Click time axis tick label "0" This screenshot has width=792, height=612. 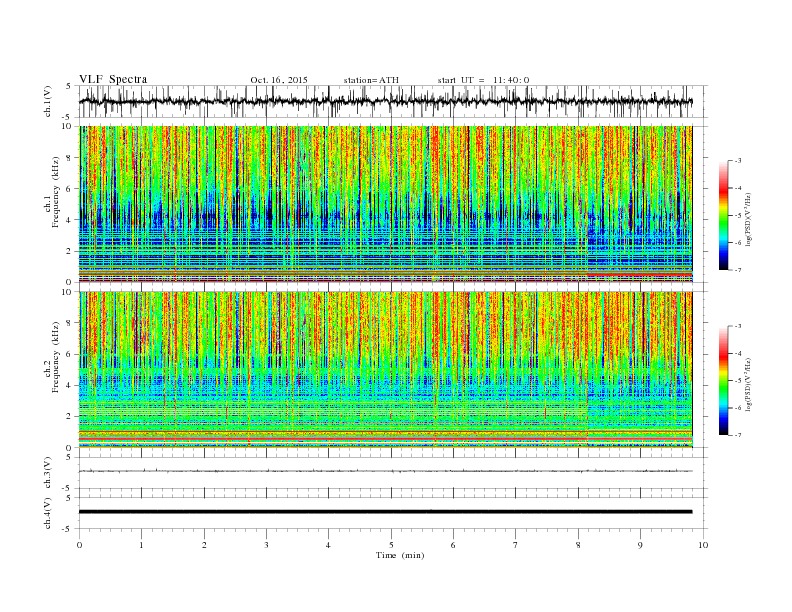[79, 545]
